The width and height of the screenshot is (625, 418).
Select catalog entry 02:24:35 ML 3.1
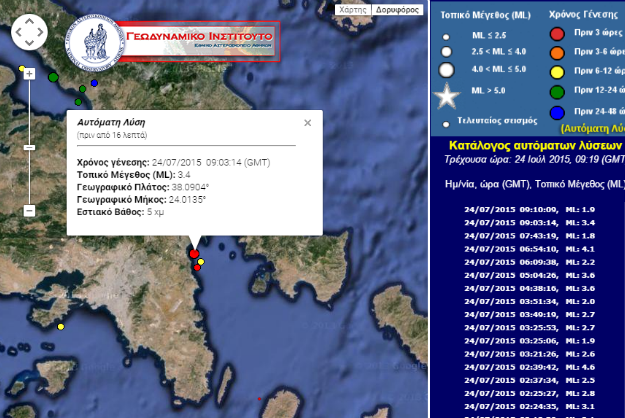(x=530, y=407)
